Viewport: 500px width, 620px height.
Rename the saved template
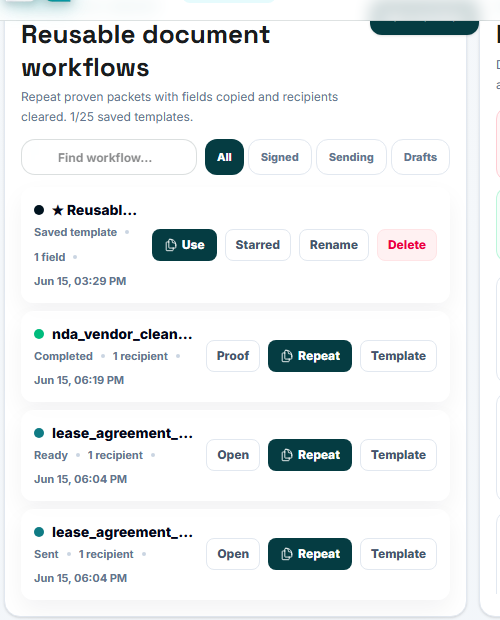coord(334,245)
